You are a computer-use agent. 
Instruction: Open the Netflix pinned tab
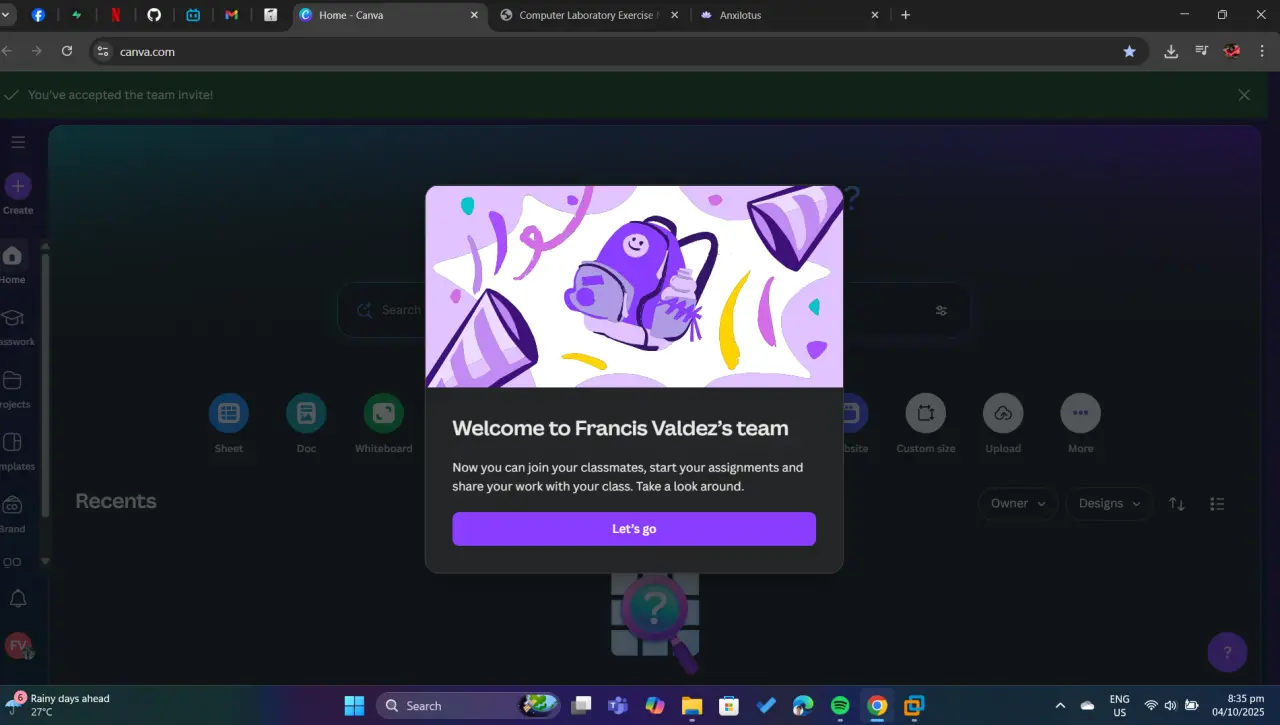(116, 15)
